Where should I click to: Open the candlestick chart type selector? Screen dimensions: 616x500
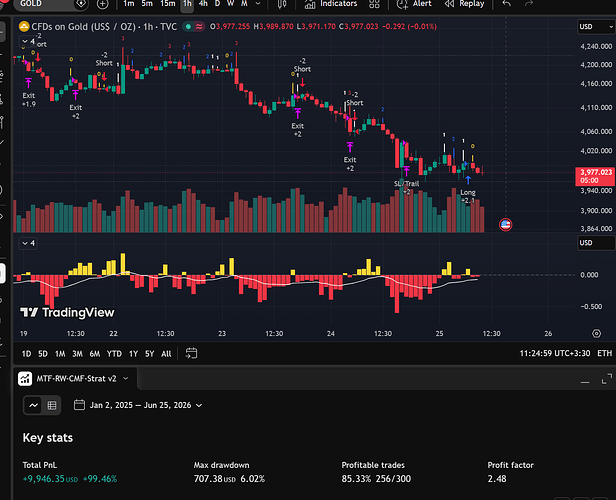282,4
